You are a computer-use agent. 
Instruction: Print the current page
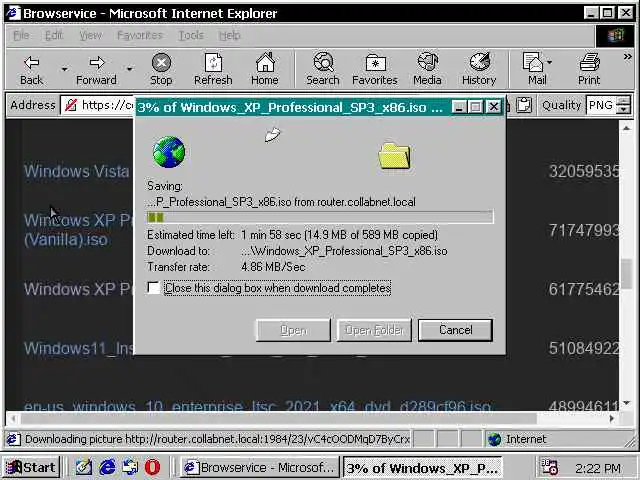pos(589,69)
